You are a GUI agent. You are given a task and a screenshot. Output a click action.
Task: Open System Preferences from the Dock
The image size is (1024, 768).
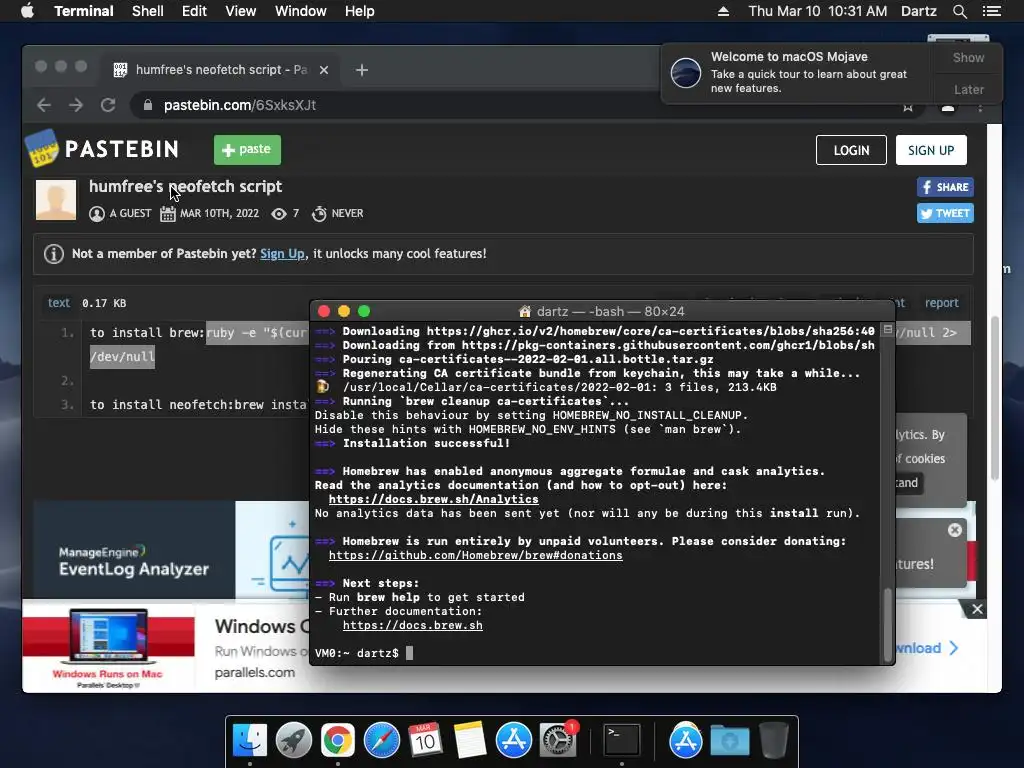pyautogui.click(x=558, y=741)
